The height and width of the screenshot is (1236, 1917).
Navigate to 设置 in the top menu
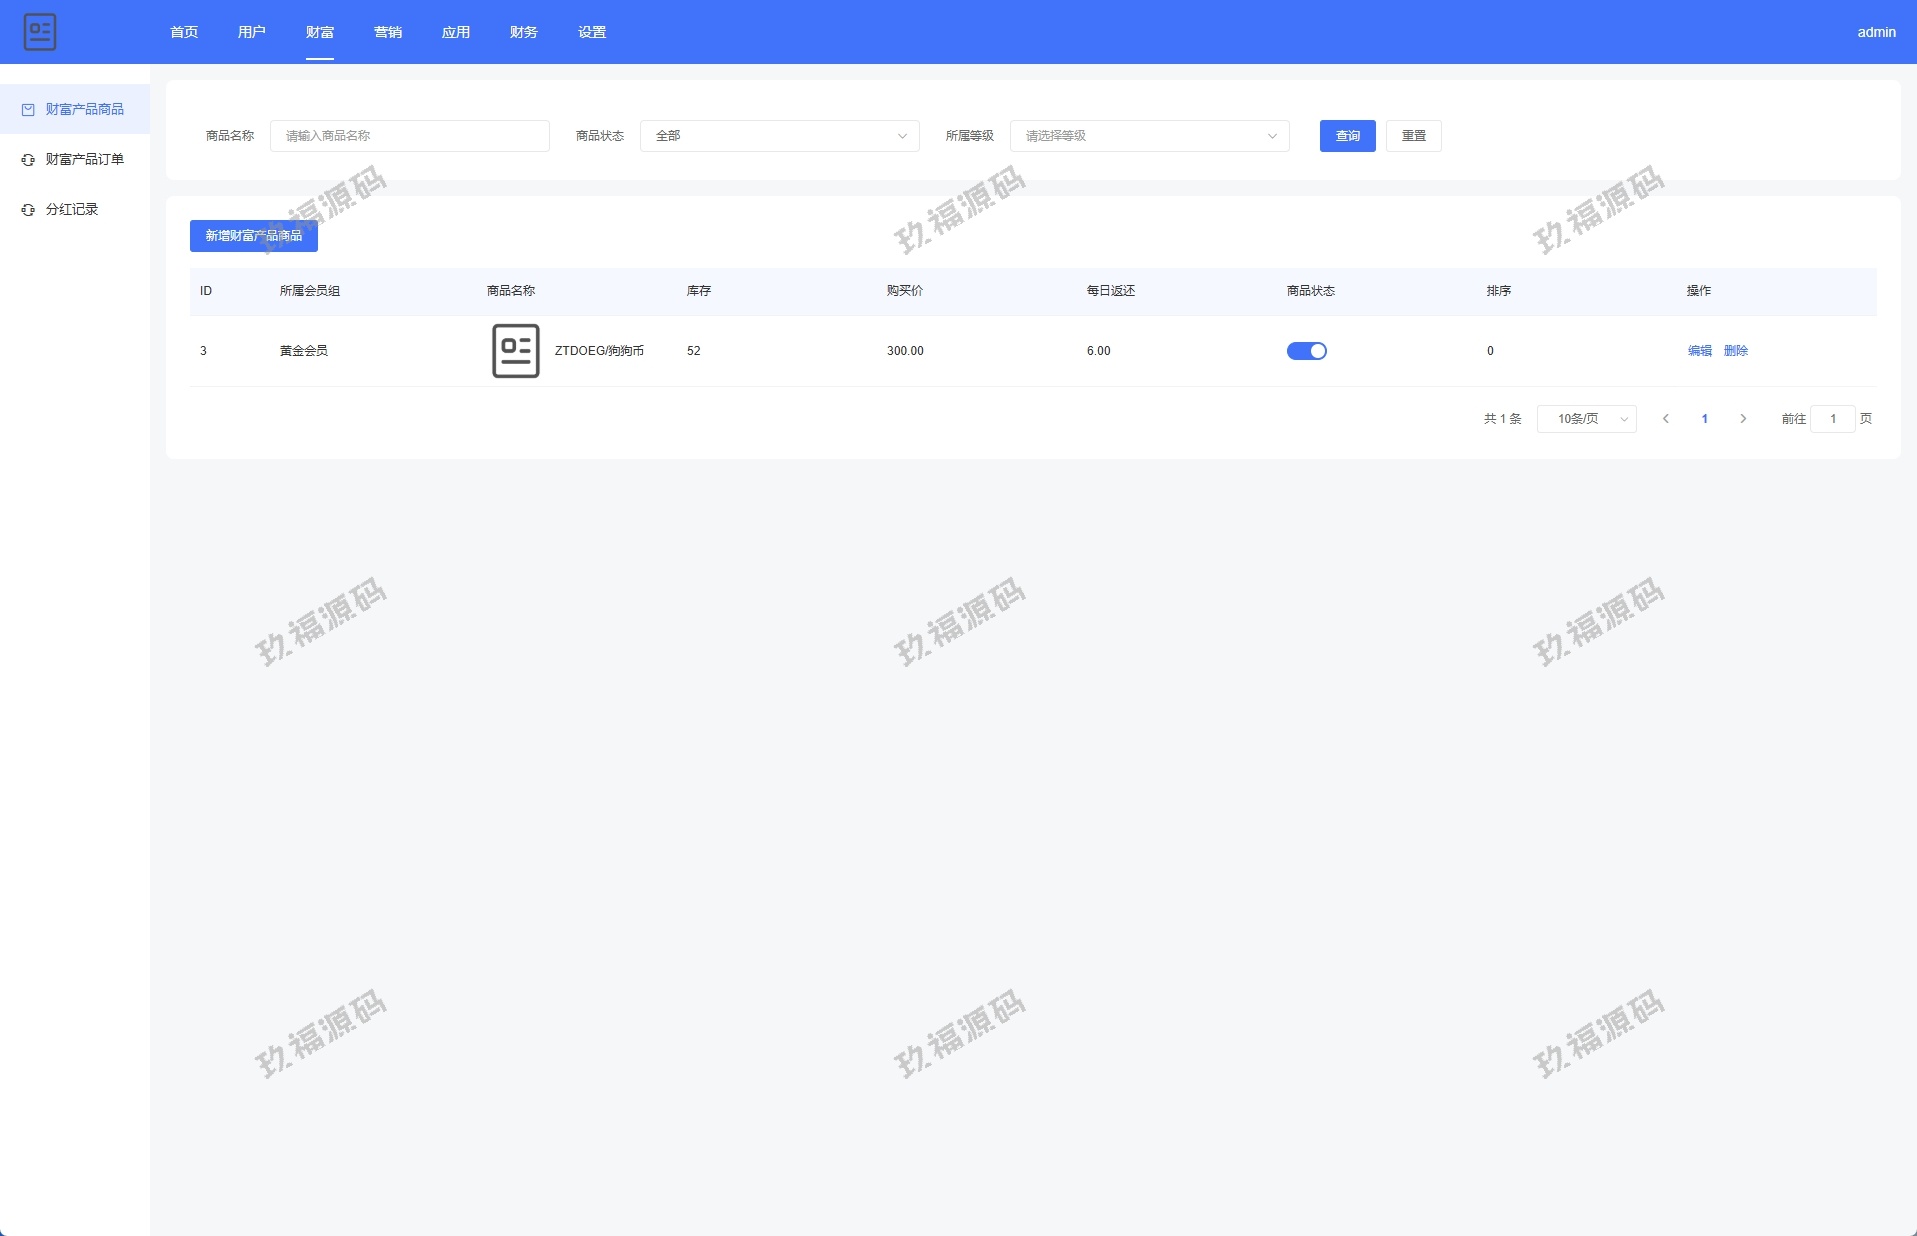[x=592, y=32]
